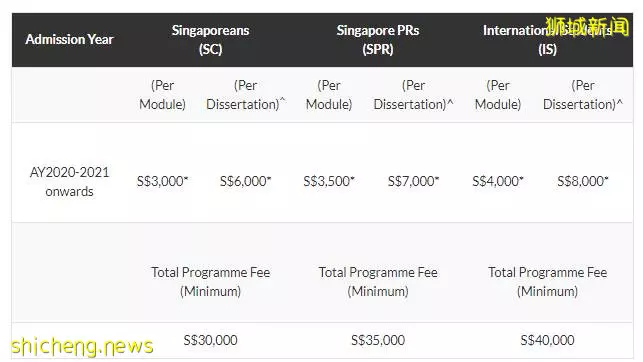The height and width of the screenshot is (362, 643).
Task: Click the yellow Chinese watermark logo
Action: [587, 26]
